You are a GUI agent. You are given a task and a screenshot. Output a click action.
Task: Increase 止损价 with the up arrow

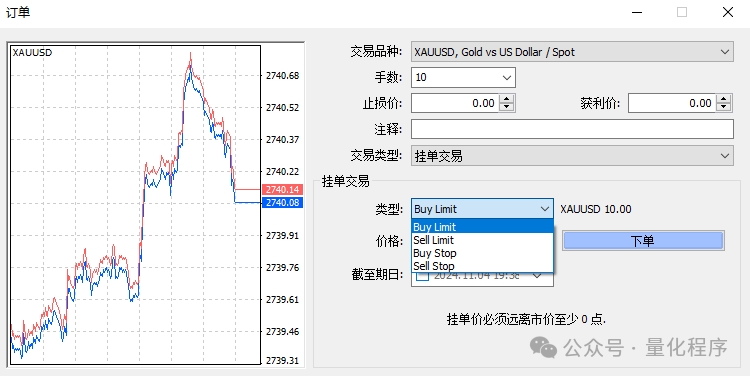pos(507,99)
